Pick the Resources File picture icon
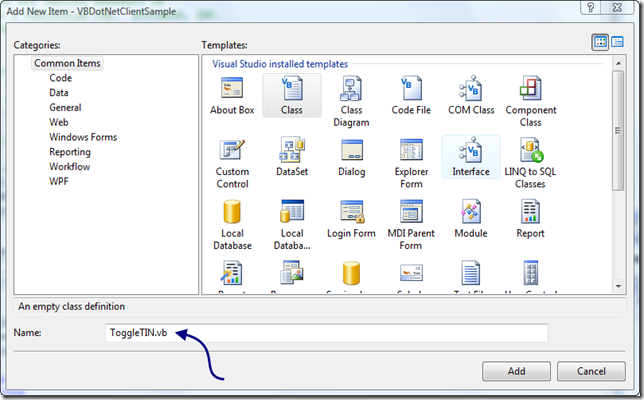Screen dimensions: 644x400 click(292, 273)
